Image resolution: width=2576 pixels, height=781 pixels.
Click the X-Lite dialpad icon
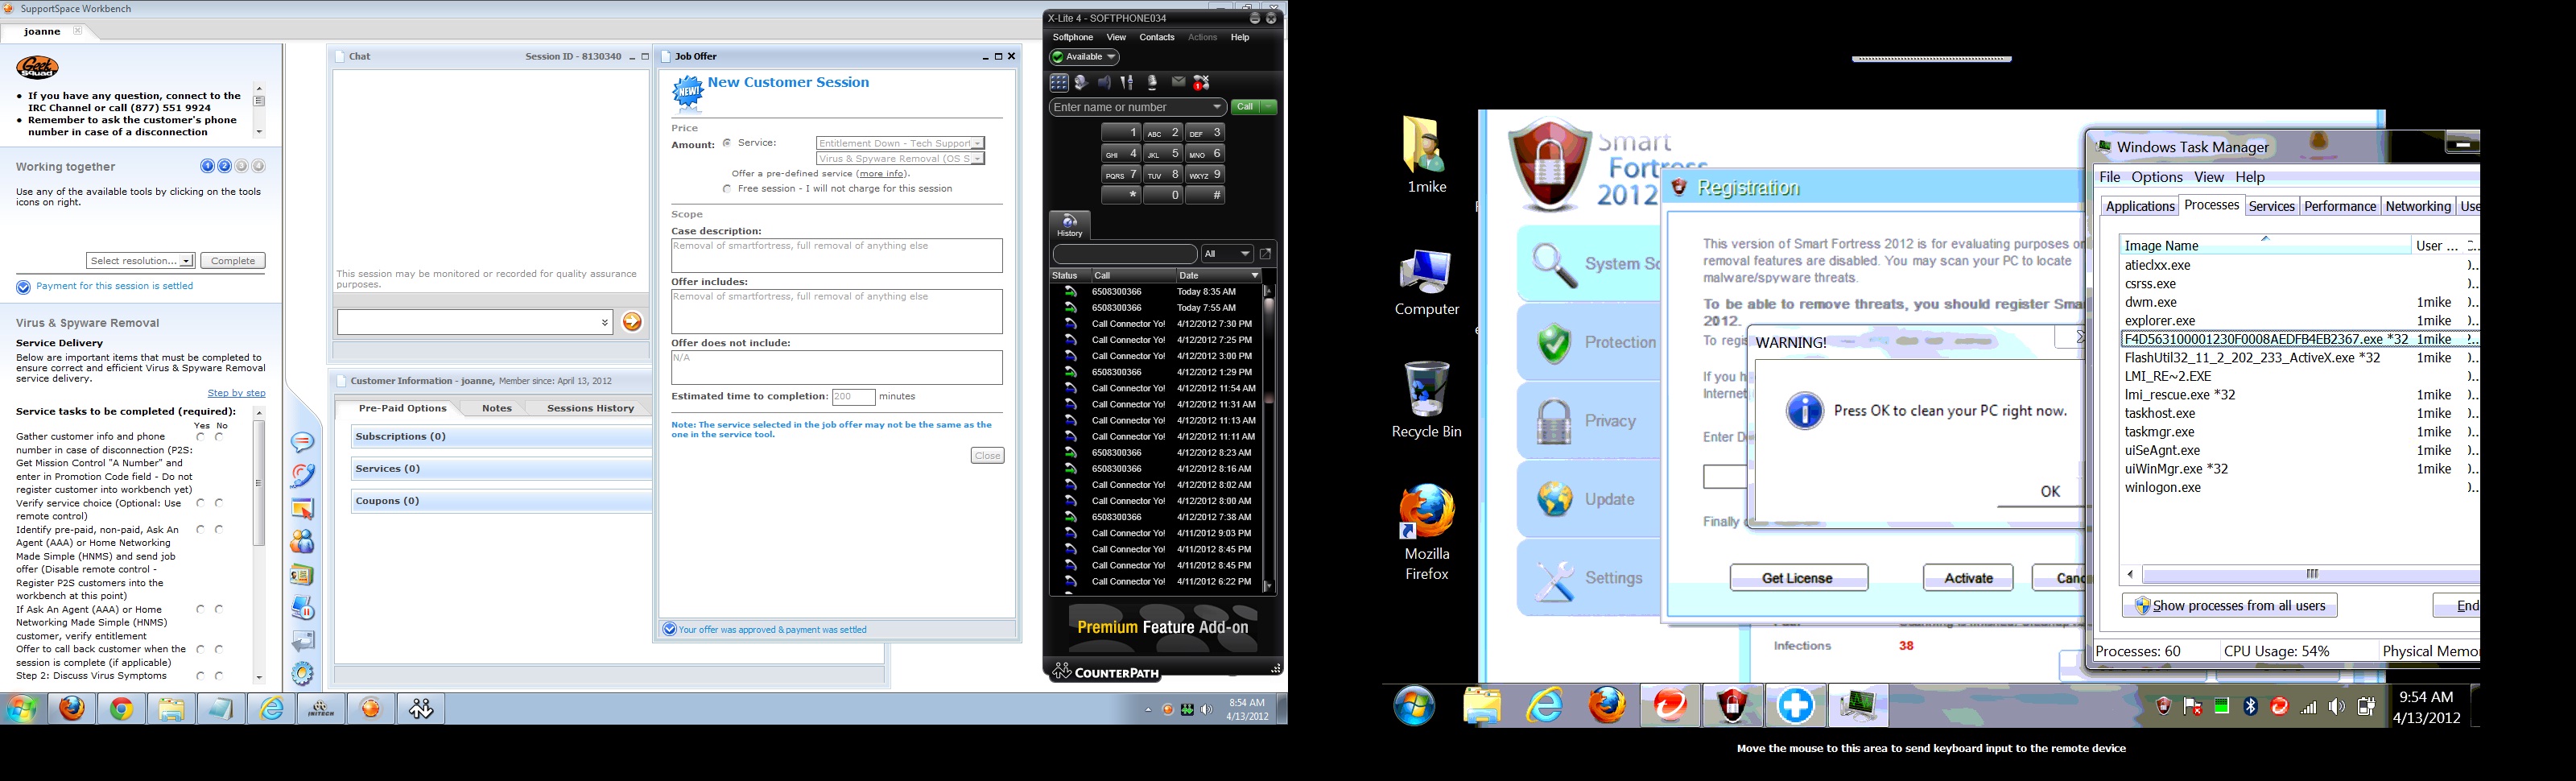1059,83
